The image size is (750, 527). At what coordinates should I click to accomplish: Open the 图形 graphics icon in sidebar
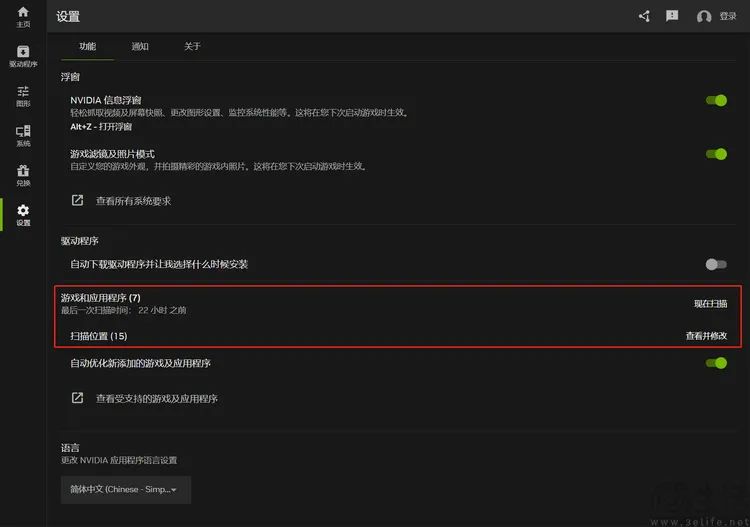pyautogui.click(x=23, y=92)
